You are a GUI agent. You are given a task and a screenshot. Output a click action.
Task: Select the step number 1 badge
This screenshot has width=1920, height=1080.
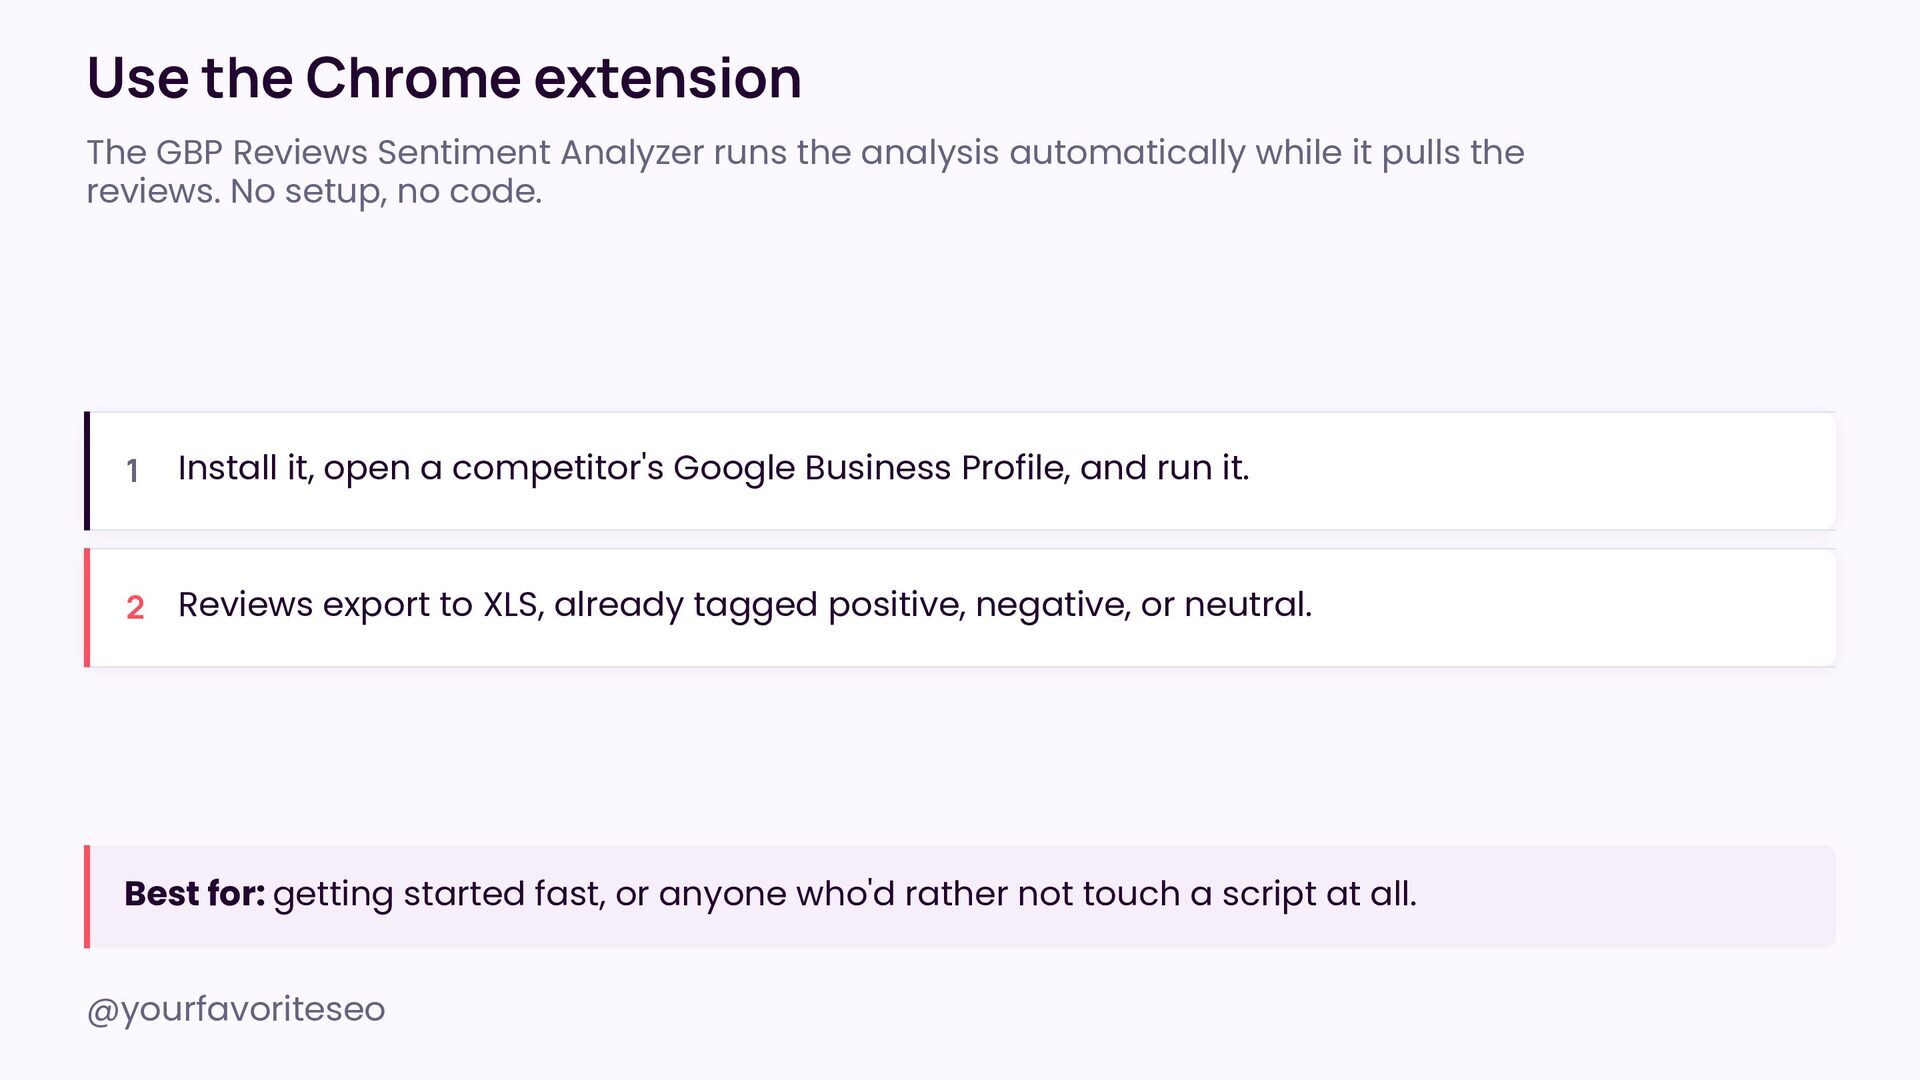tap(132, 470)
